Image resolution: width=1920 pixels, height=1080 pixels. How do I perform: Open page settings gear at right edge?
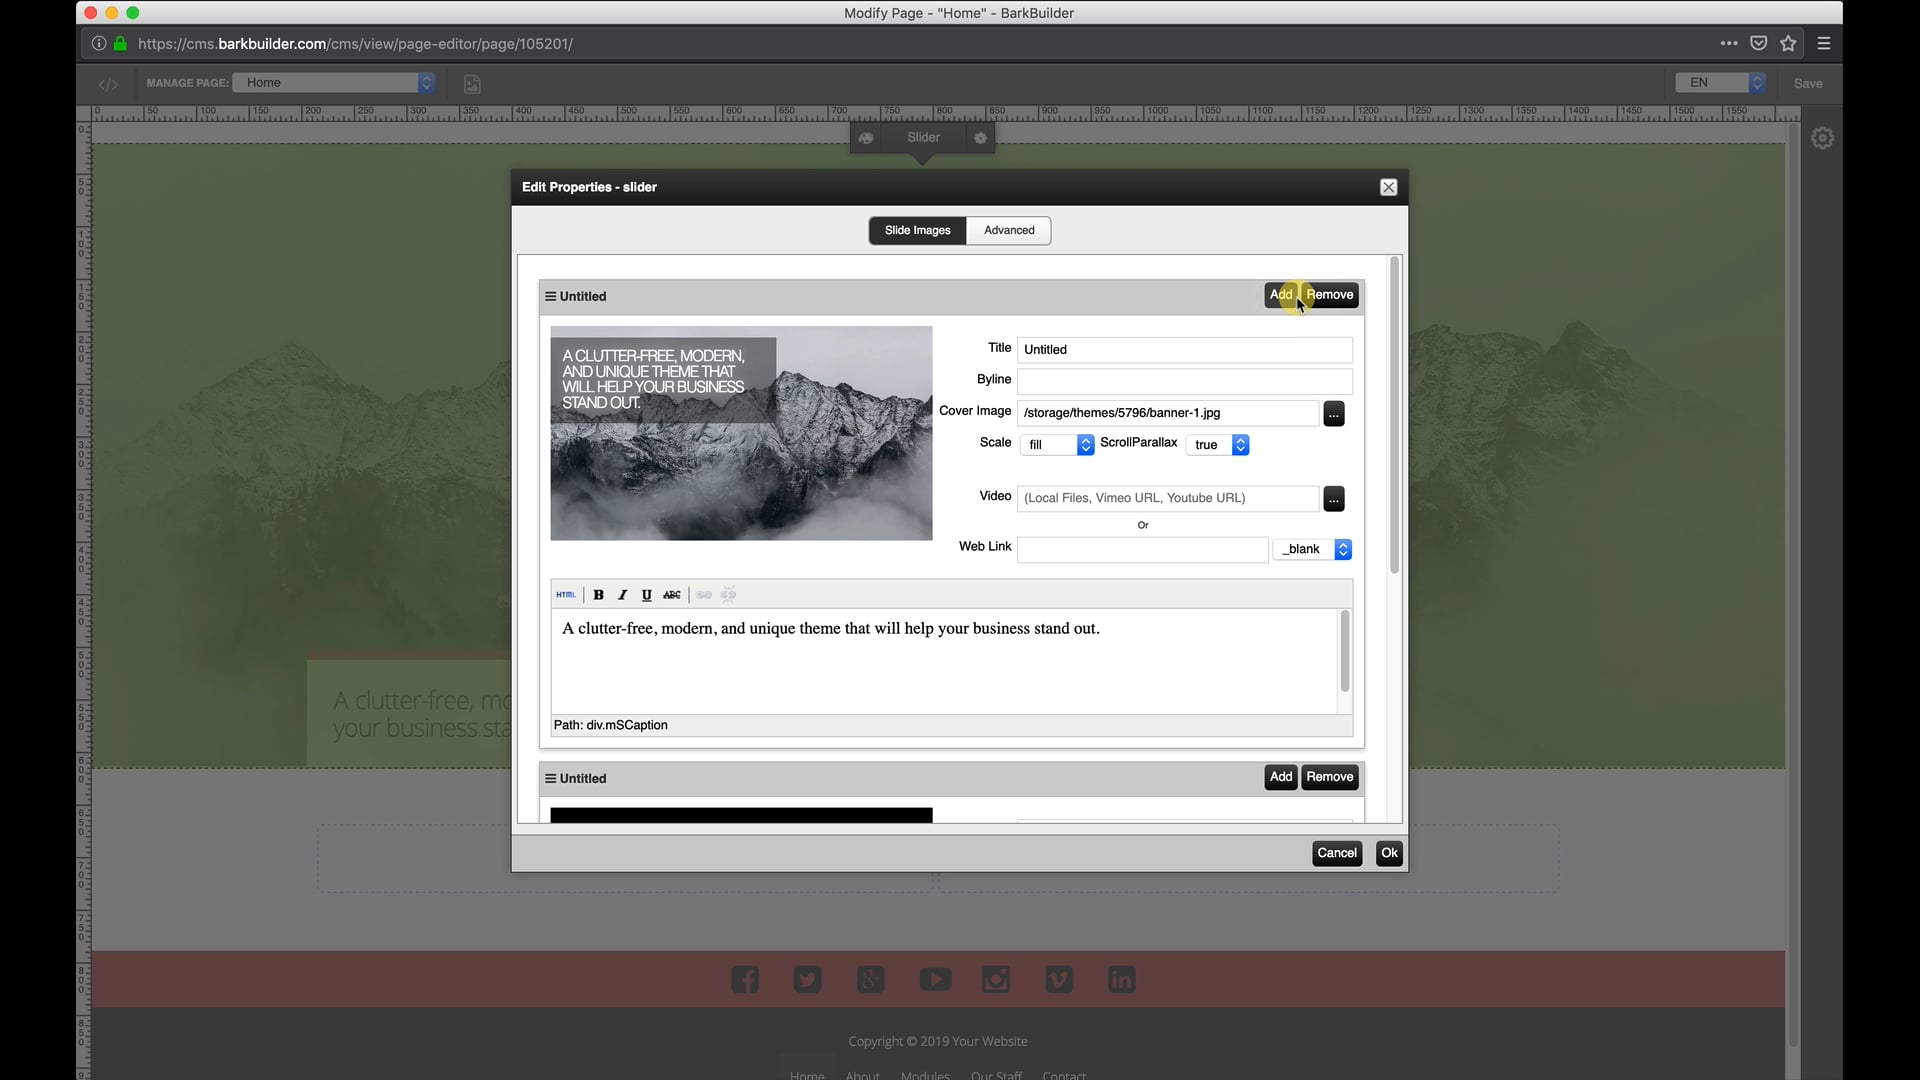click(1823, 138)
